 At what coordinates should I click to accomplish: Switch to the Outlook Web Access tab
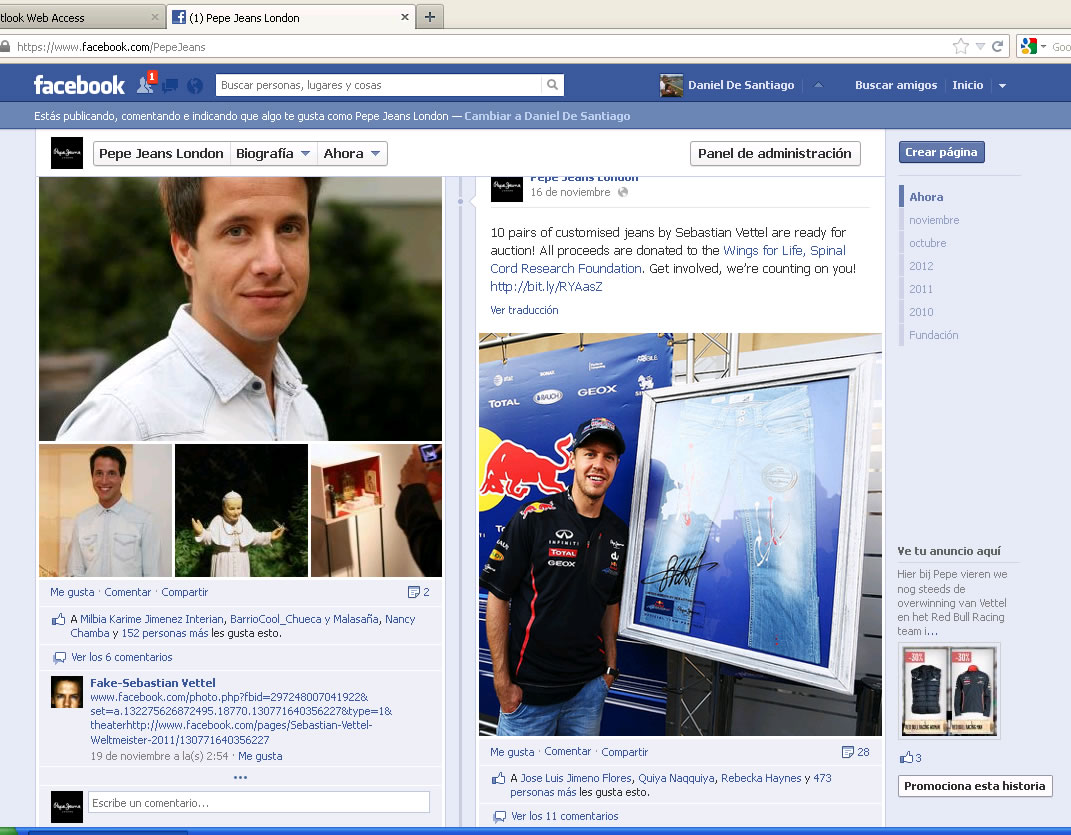coord(75,17)
